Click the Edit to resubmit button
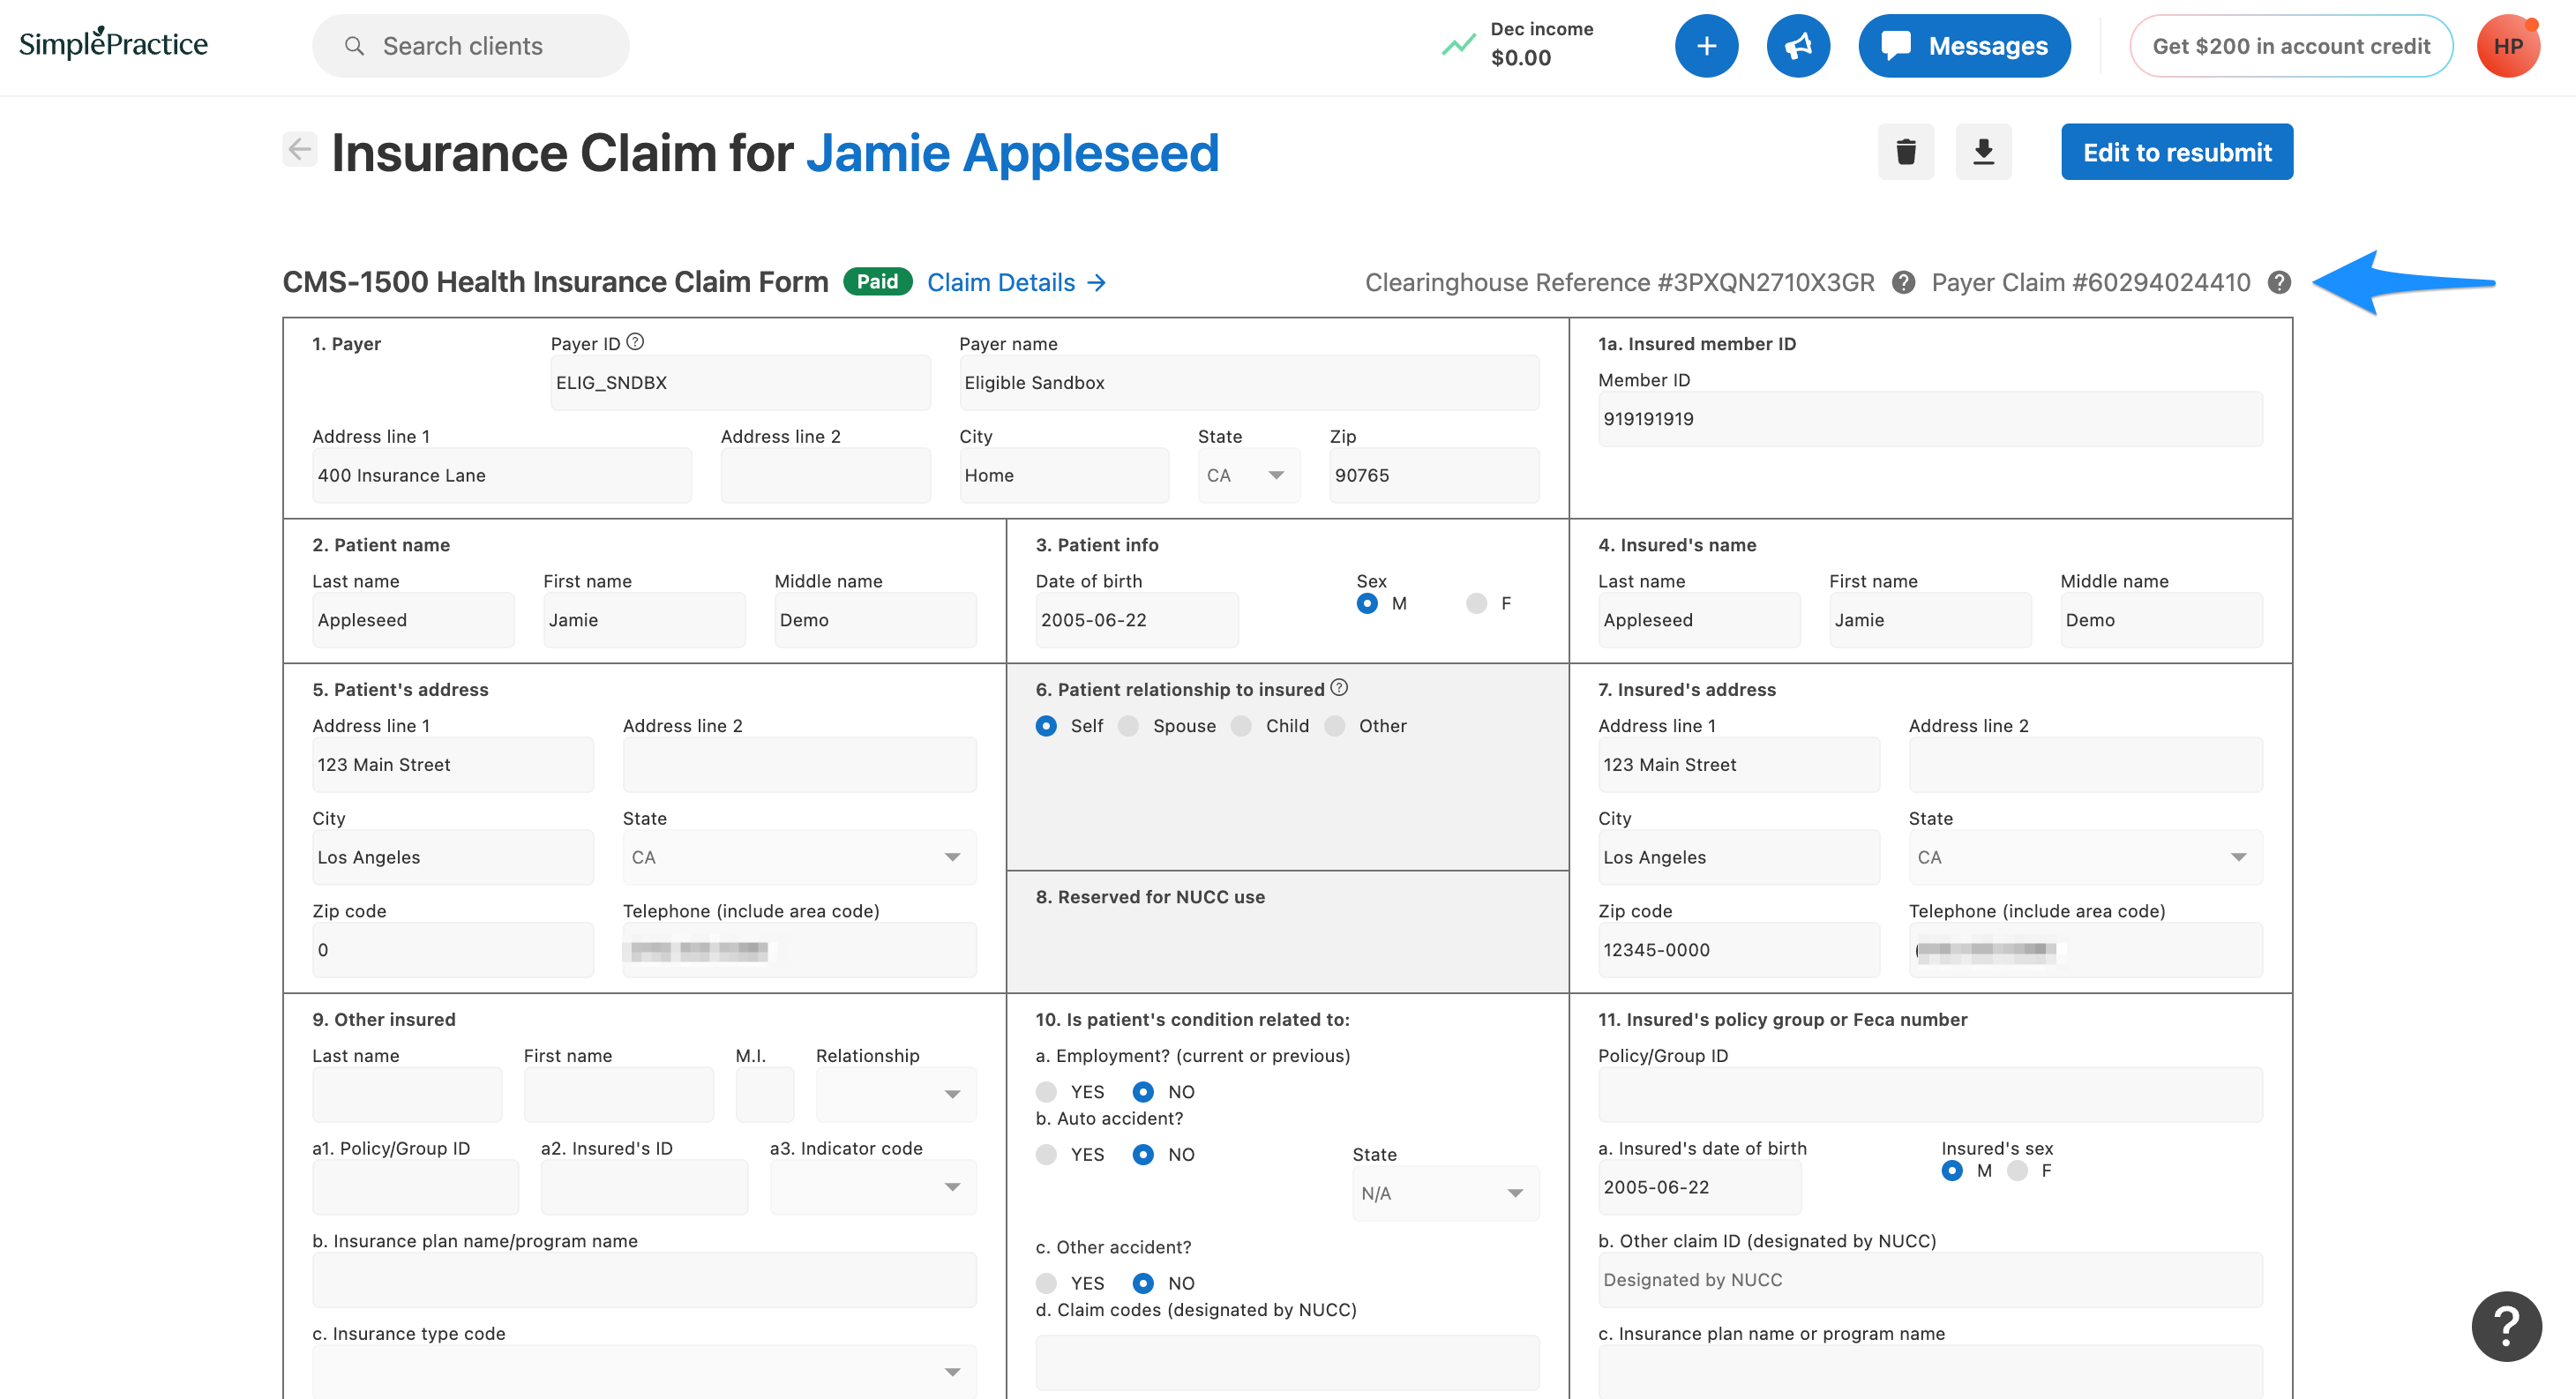The image size is (2576, 1399). pos(2177,152)
